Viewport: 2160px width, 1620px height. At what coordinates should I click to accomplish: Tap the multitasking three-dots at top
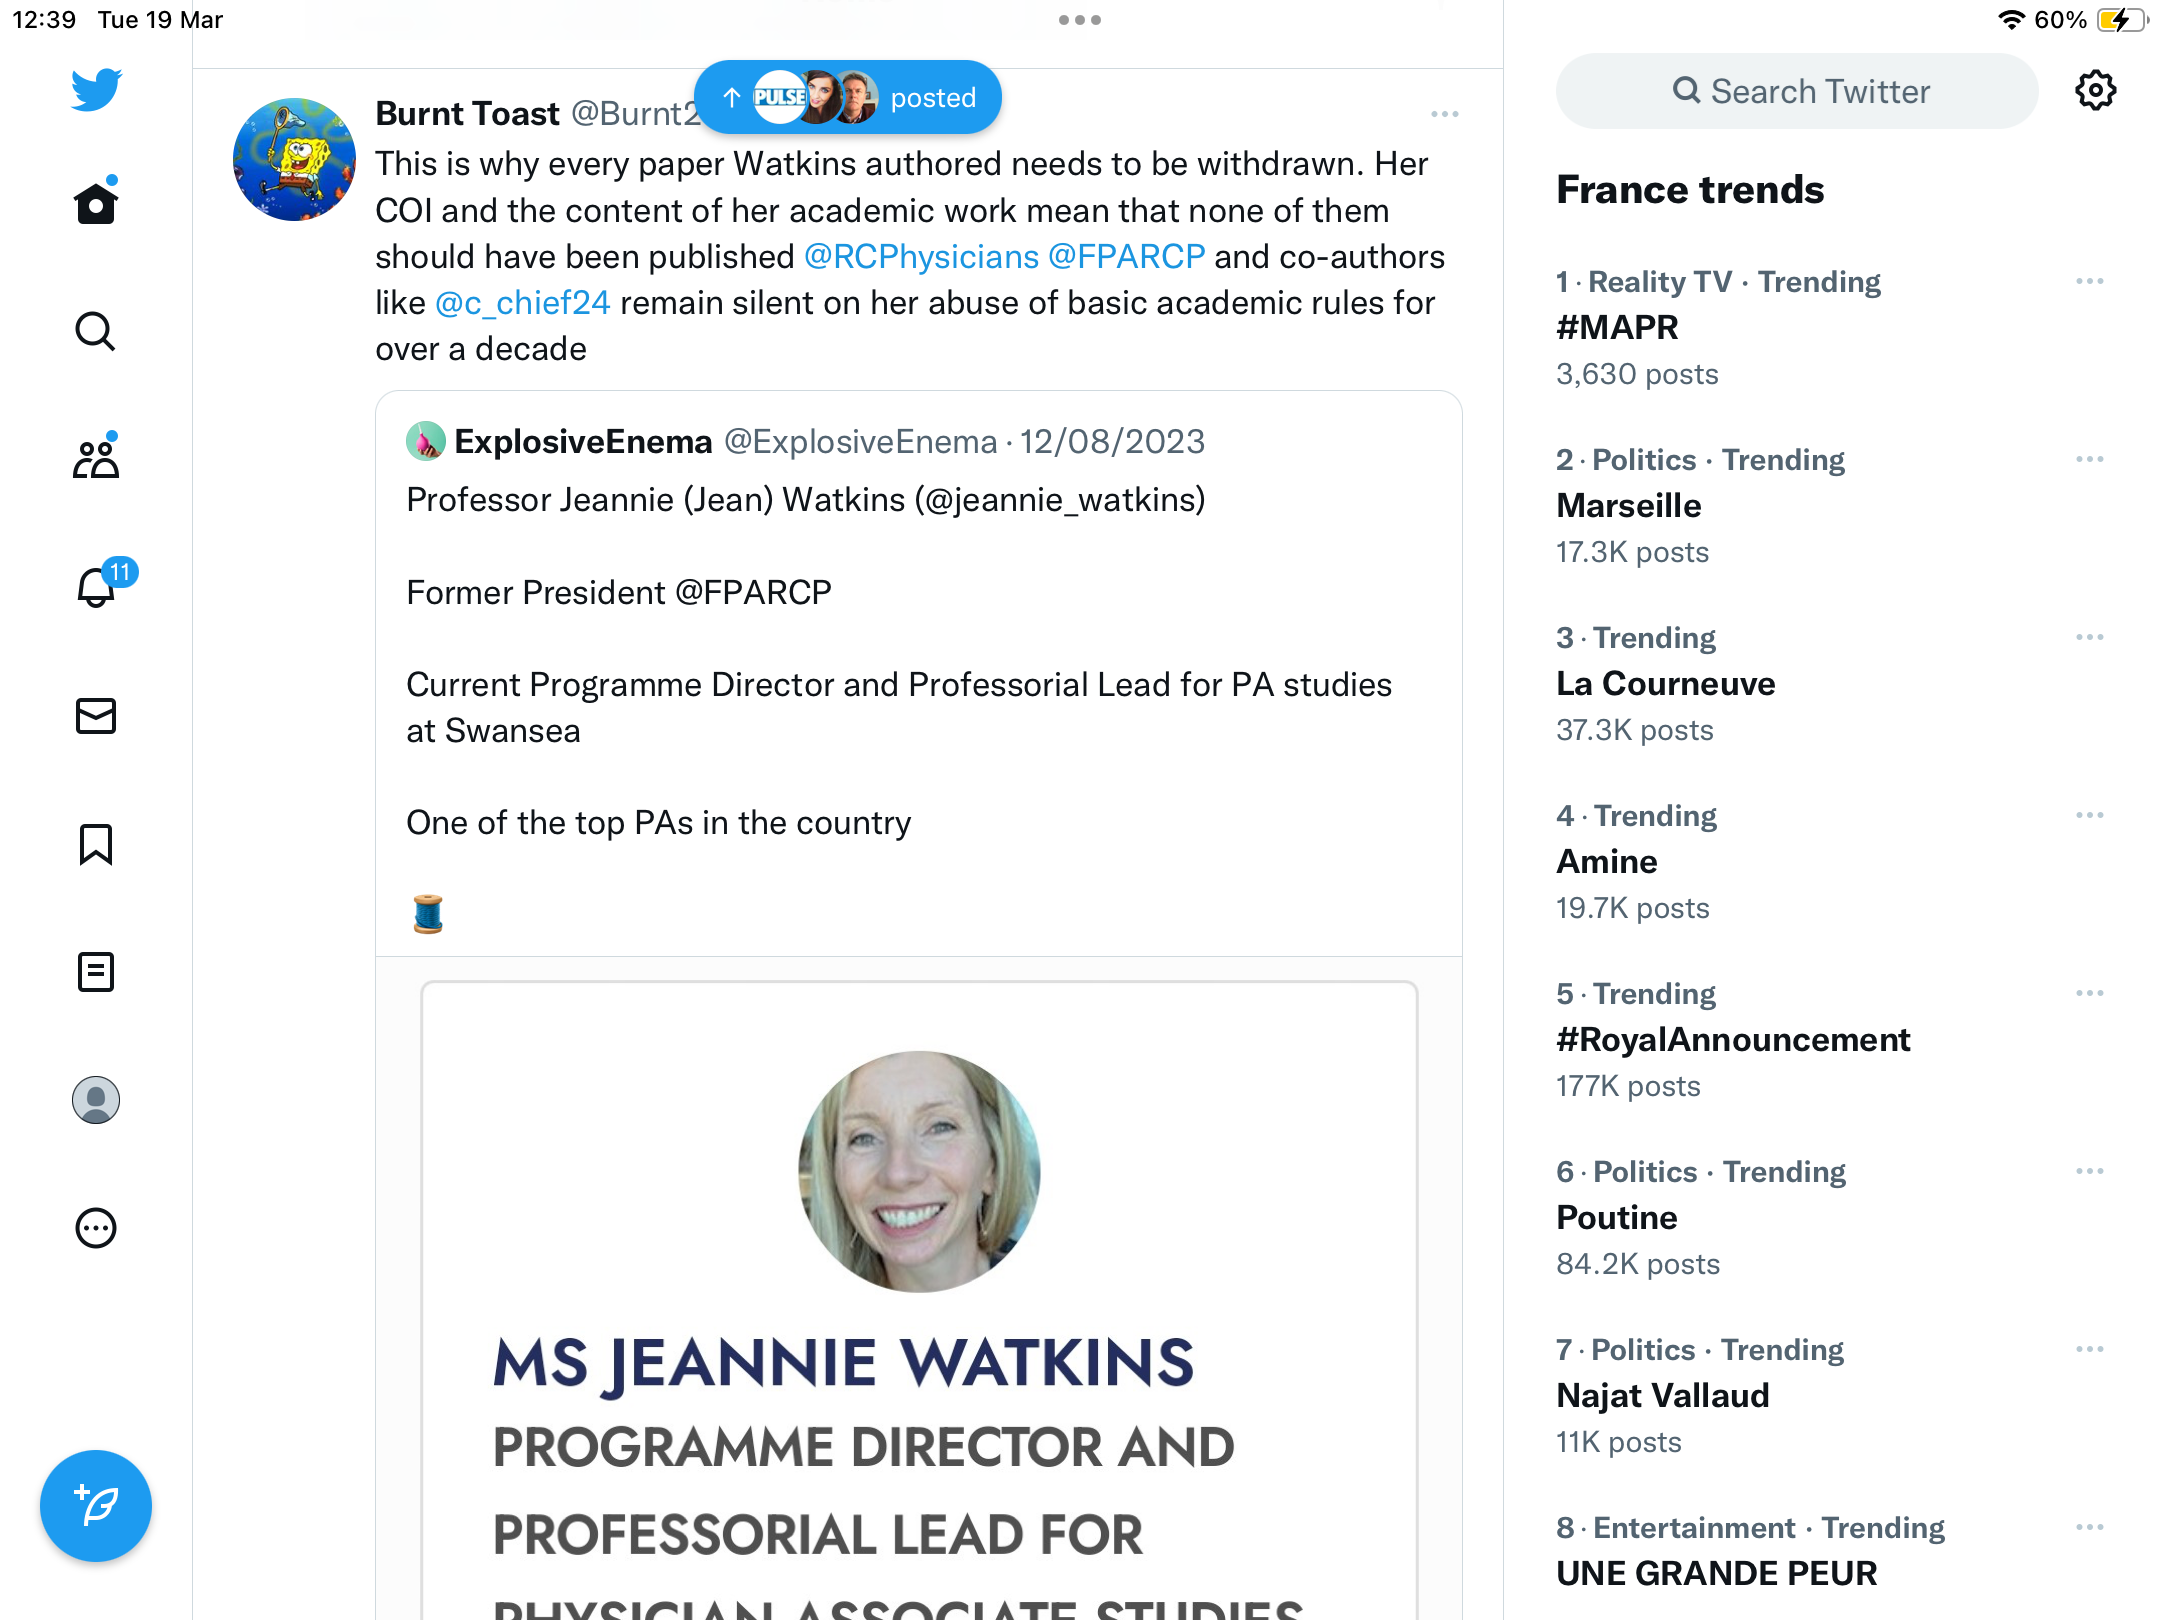pos(1079,20)
